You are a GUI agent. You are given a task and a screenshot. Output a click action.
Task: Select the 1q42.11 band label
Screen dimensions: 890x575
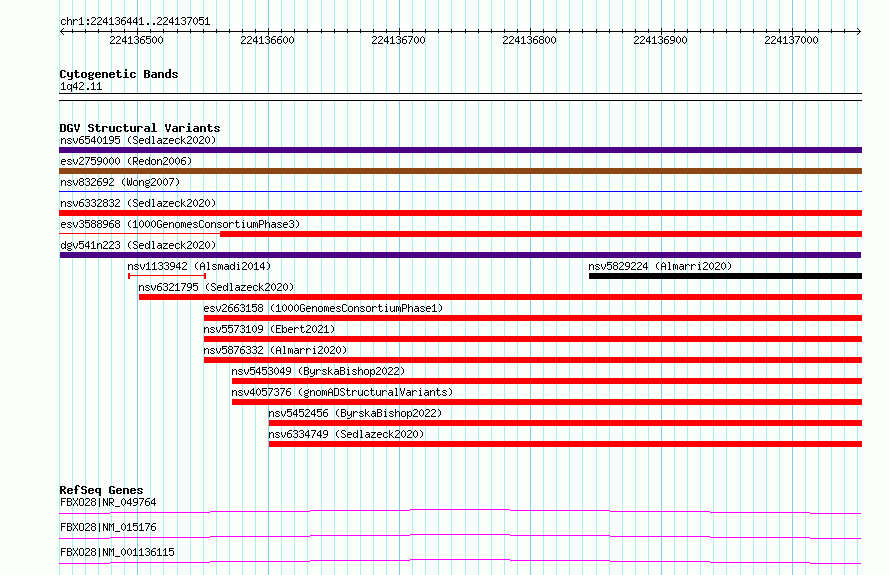click(81, 86)
